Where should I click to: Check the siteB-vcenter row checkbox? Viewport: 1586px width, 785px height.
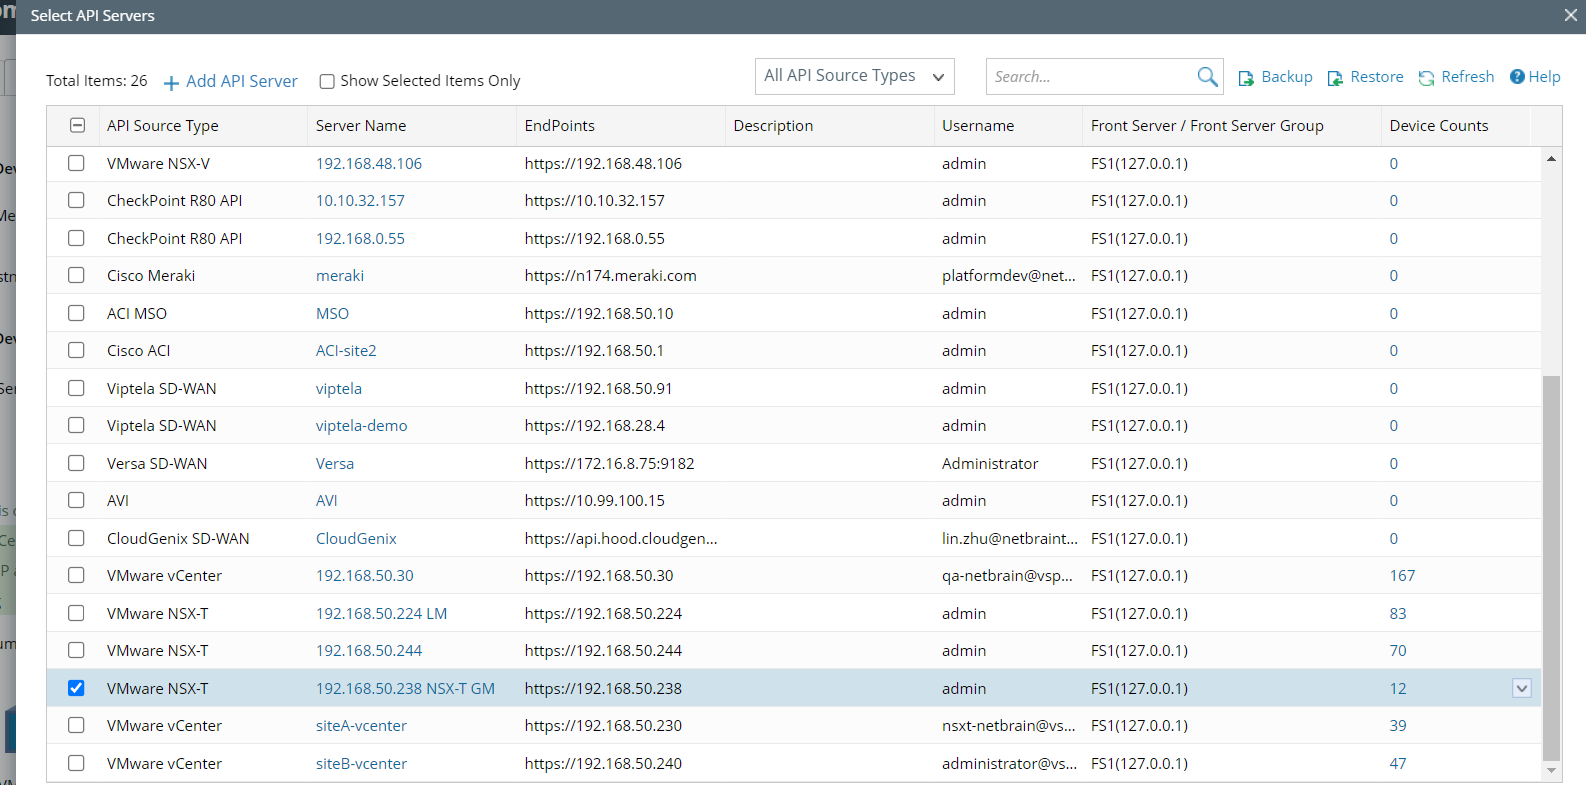[x=76, y=763]
